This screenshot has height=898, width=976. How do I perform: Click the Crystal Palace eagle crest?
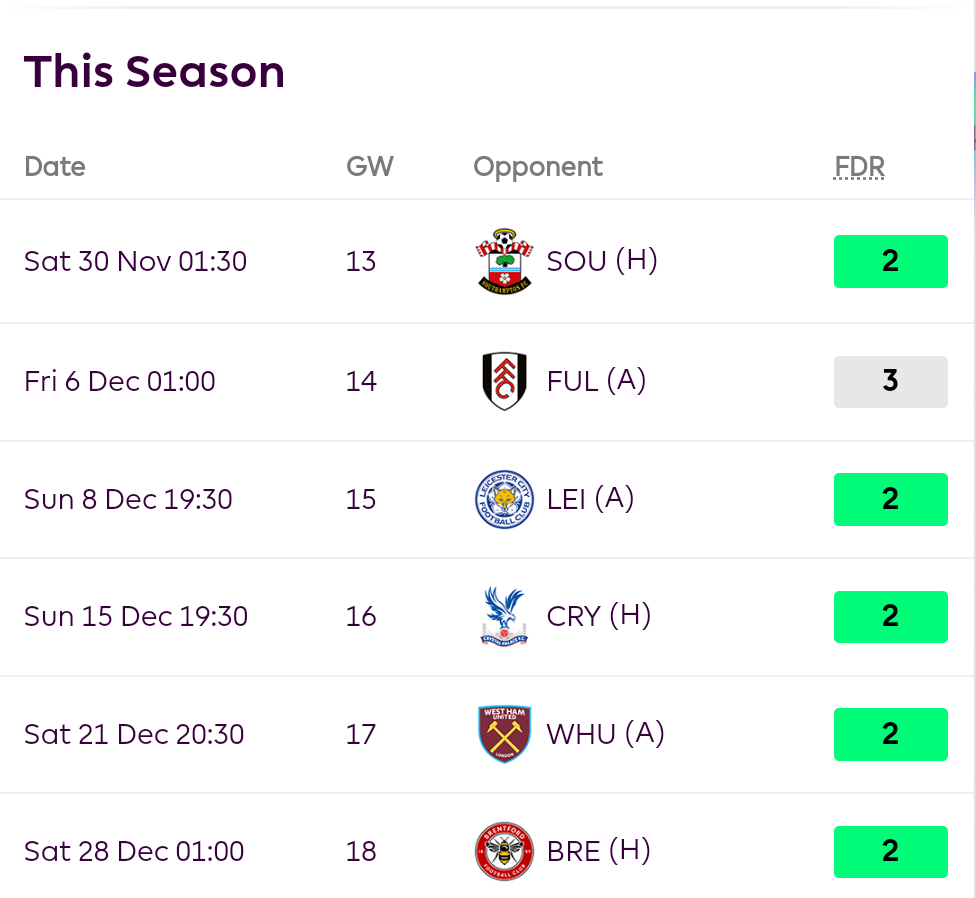coord(504,616)
